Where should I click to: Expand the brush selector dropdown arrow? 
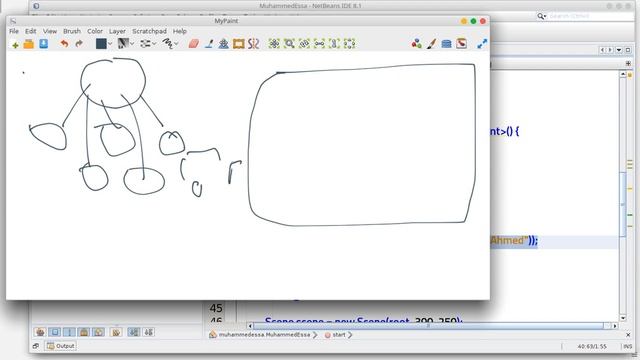132,44
